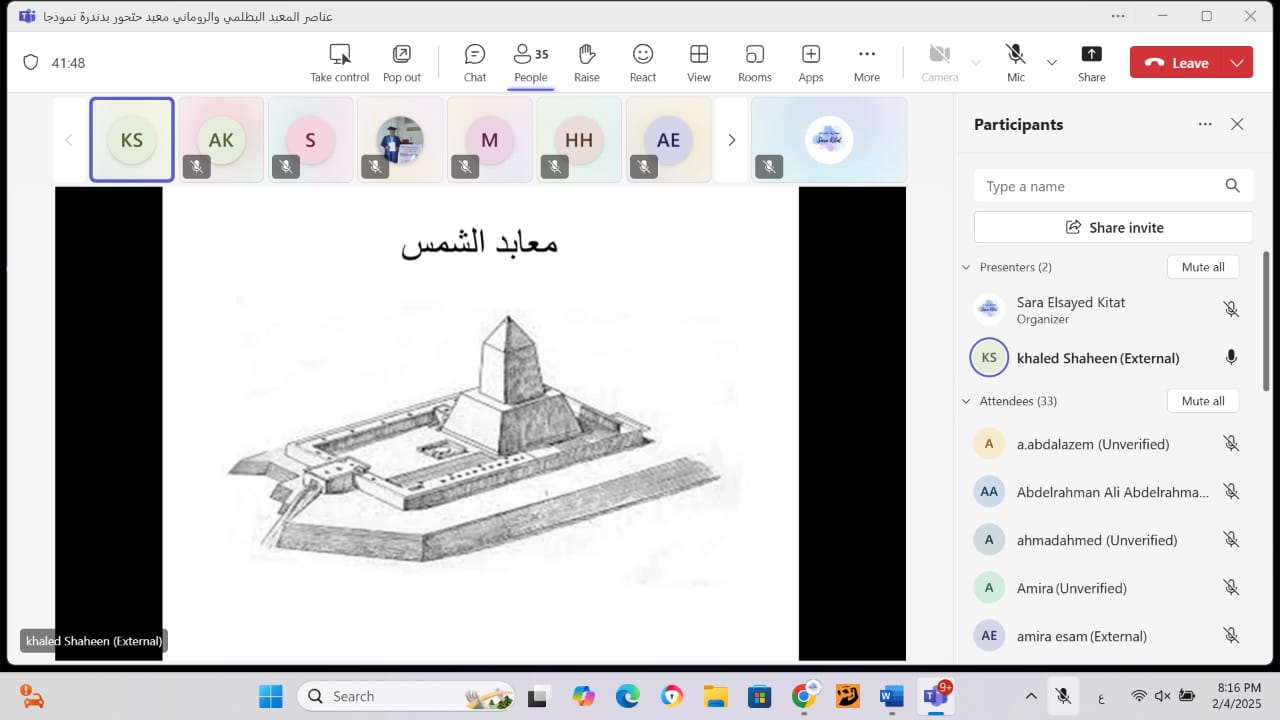Click Sara Elsayed Kitat's muted mic icon
The height and width of the screenshot is (720, 1280).
(1231, 310)
